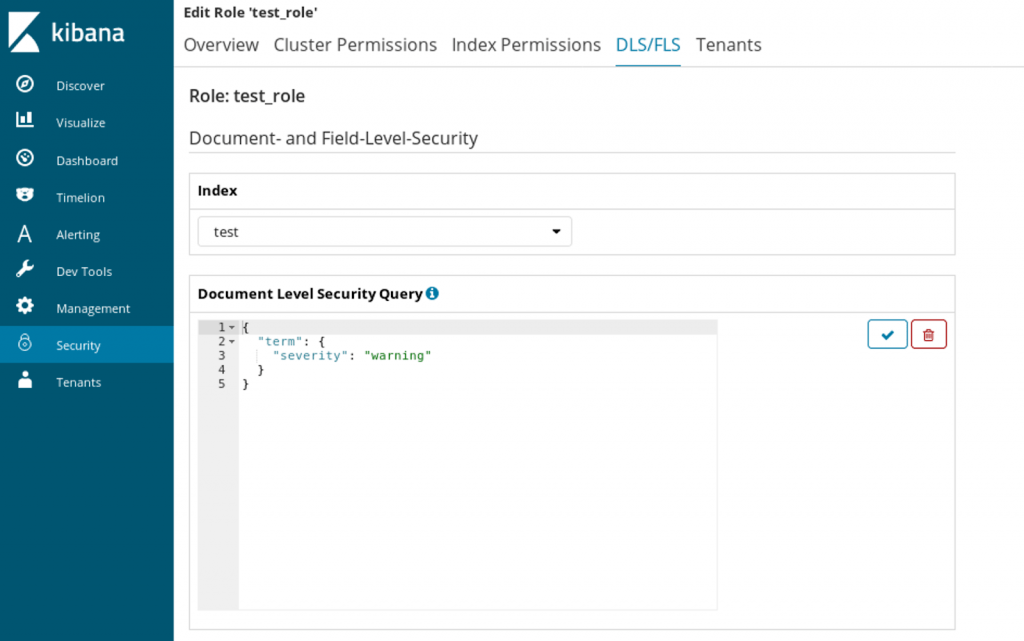Open the Discover section
1024x641 pixels.
[79, 85]
